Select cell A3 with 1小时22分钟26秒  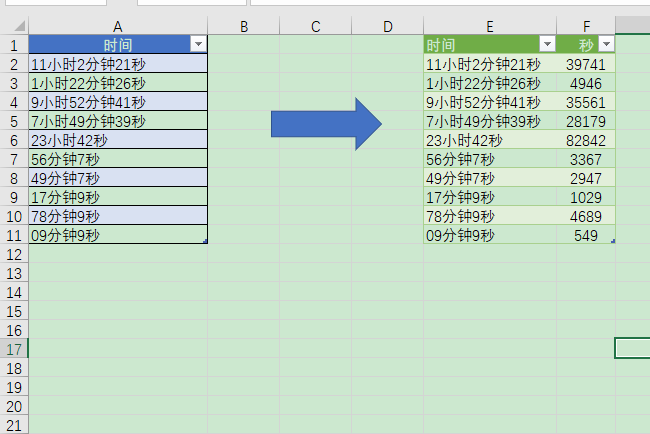118,82
